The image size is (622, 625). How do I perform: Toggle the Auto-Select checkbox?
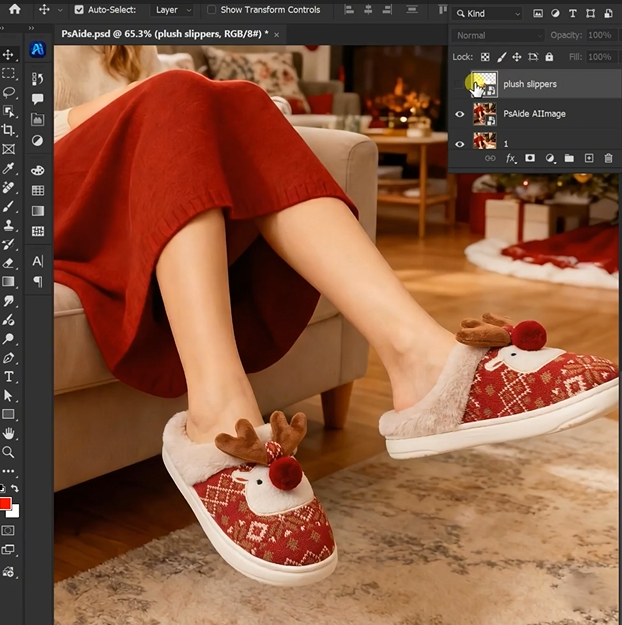coord(79,10)
